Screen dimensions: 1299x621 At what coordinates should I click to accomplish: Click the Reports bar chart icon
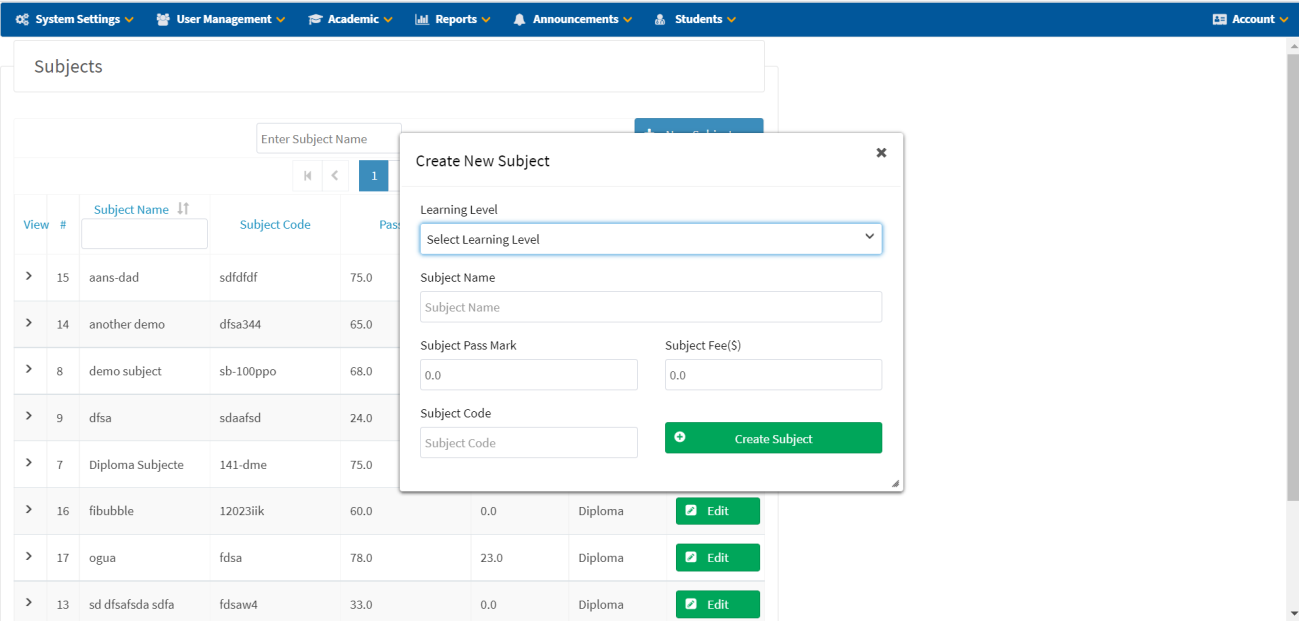[422, 19]
